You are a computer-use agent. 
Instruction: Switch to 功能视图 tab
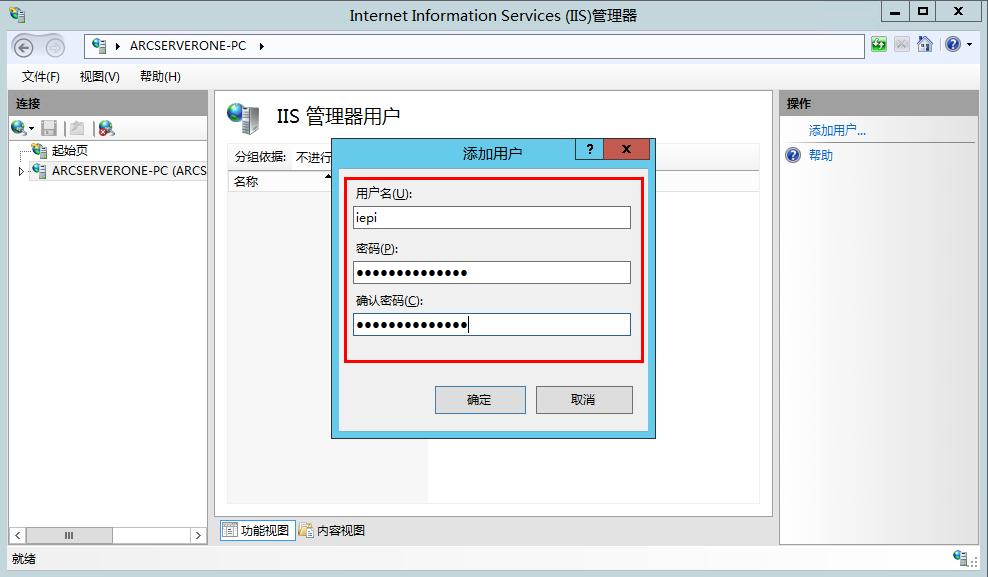click(x=258, y=530)
